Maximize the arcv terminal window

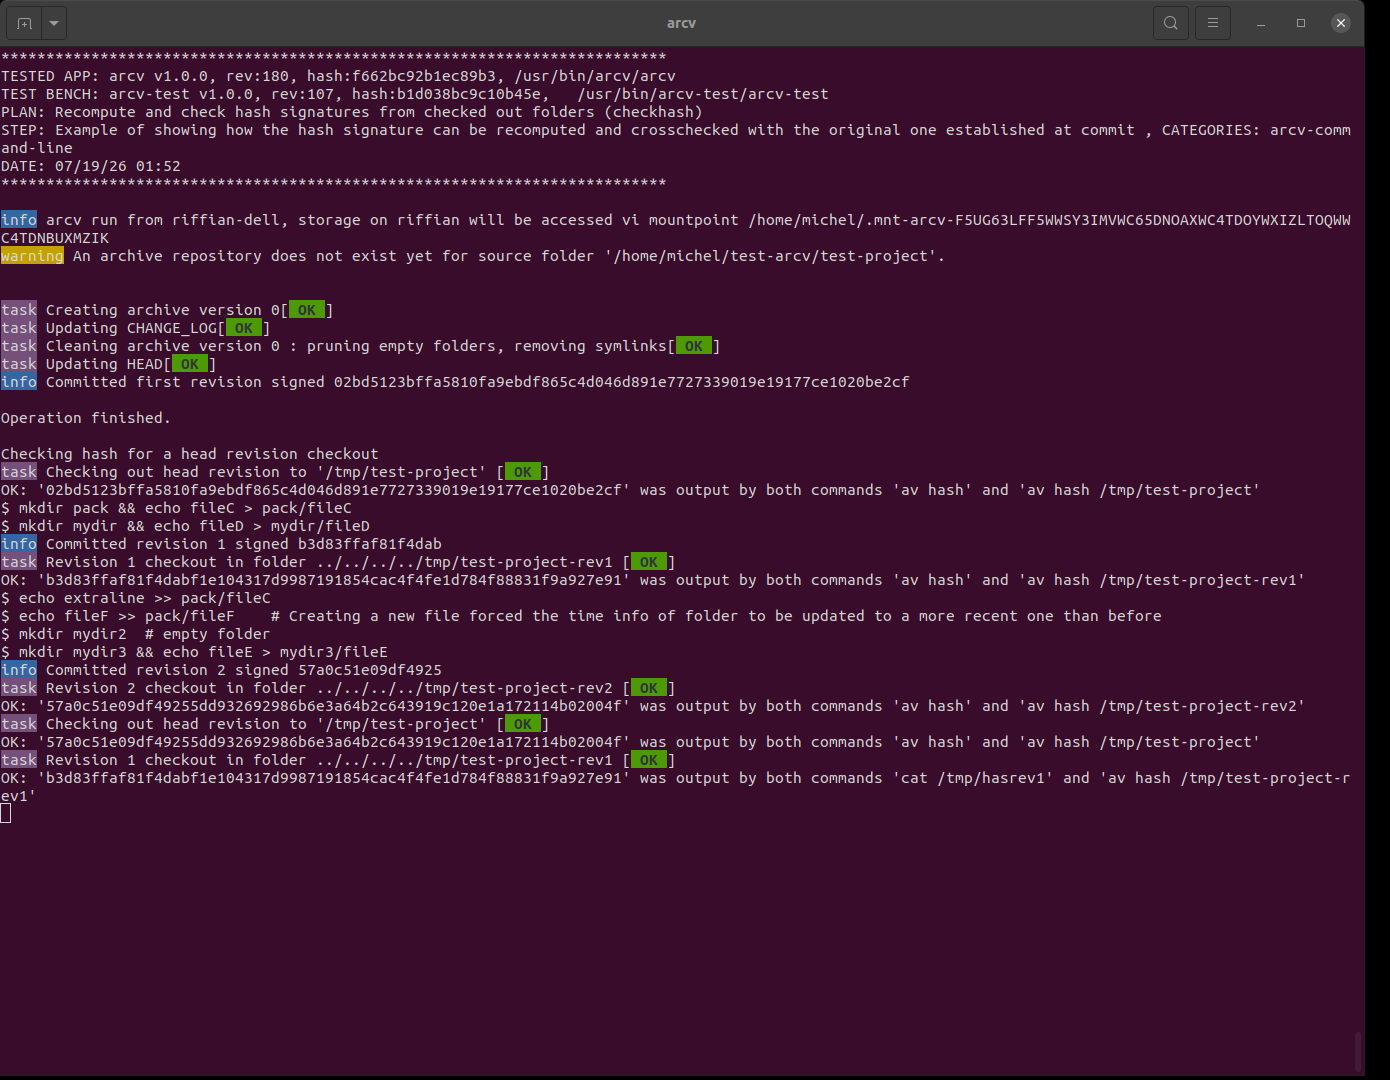(x=1301, y=23)
